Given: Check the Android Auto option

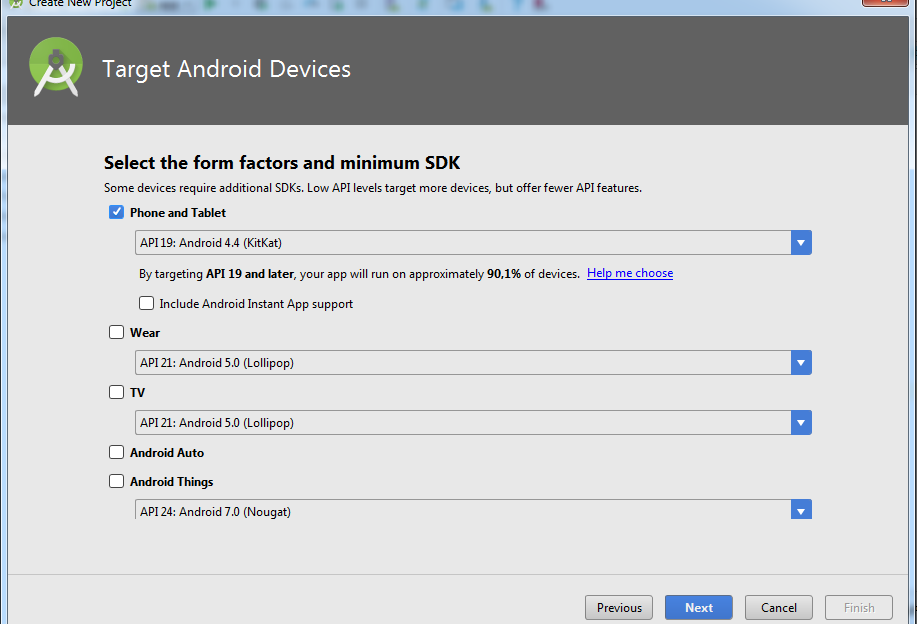Looking at the screenshot, I should coord(117,452).
